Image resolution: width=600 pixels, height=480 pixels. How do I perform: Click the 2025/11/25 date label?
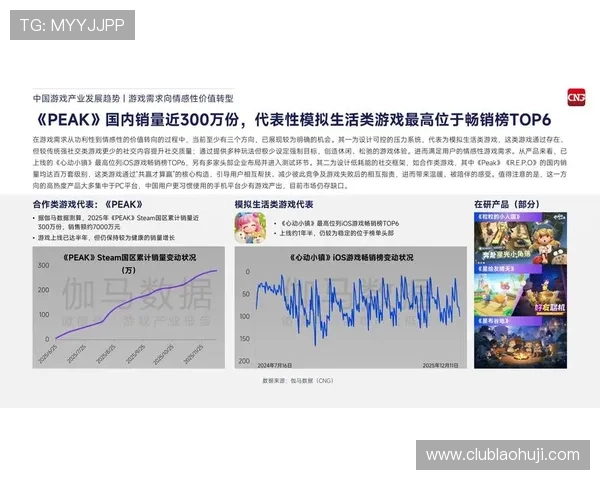(x=193, y=354)
